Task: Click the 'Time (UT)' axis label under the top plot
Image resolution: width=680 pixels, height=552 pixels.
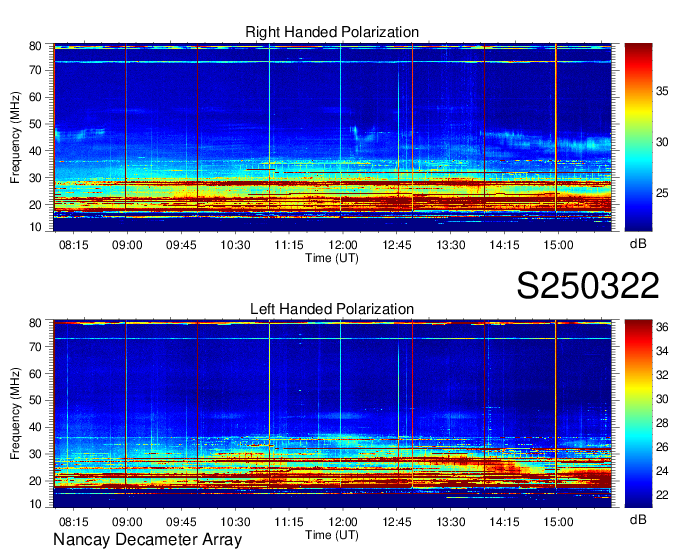Action: pos(332,258)
